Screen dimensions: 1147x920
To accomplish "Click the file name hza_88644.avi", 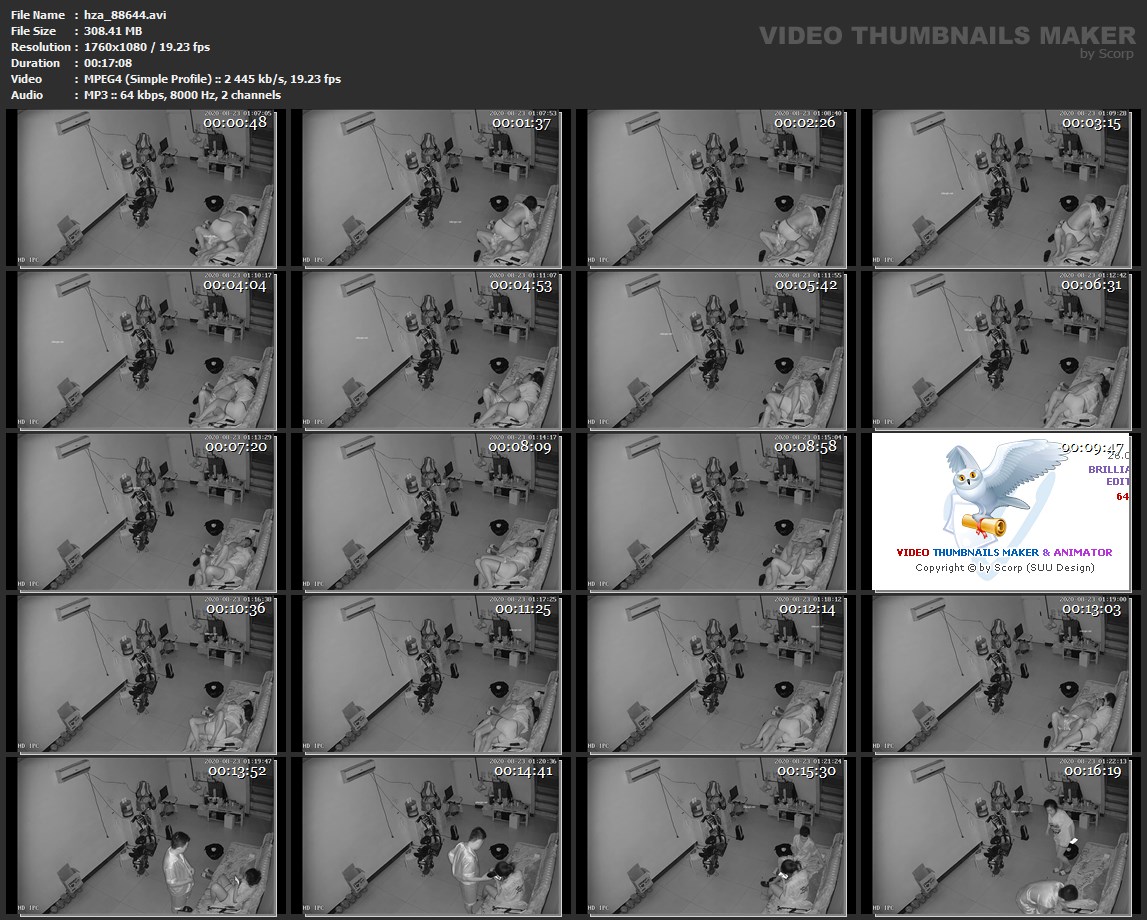I will point(125,15).
